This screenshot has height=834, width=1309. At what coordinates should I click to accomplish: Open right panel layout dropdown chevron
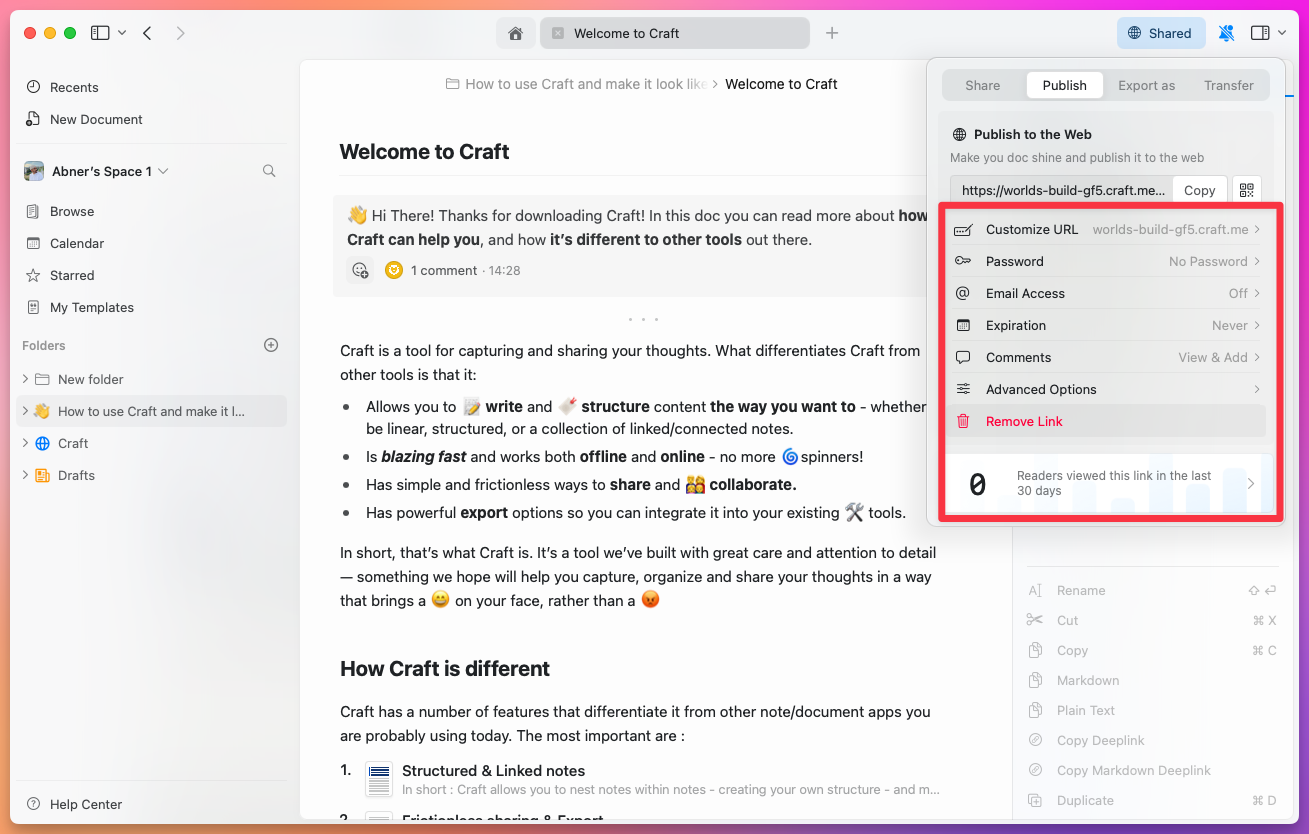click(x=1282, y=33)
